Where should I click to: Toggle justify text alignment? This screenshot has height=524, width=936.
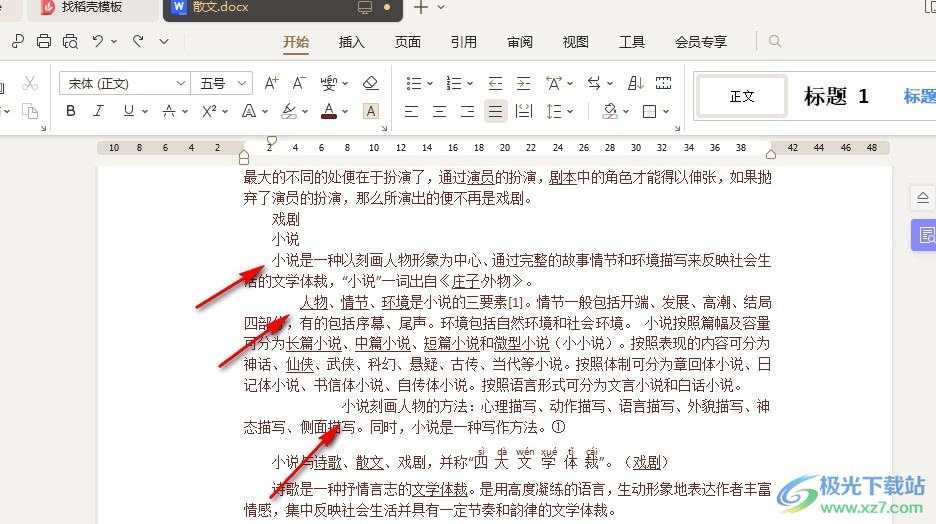click(495, 111)
